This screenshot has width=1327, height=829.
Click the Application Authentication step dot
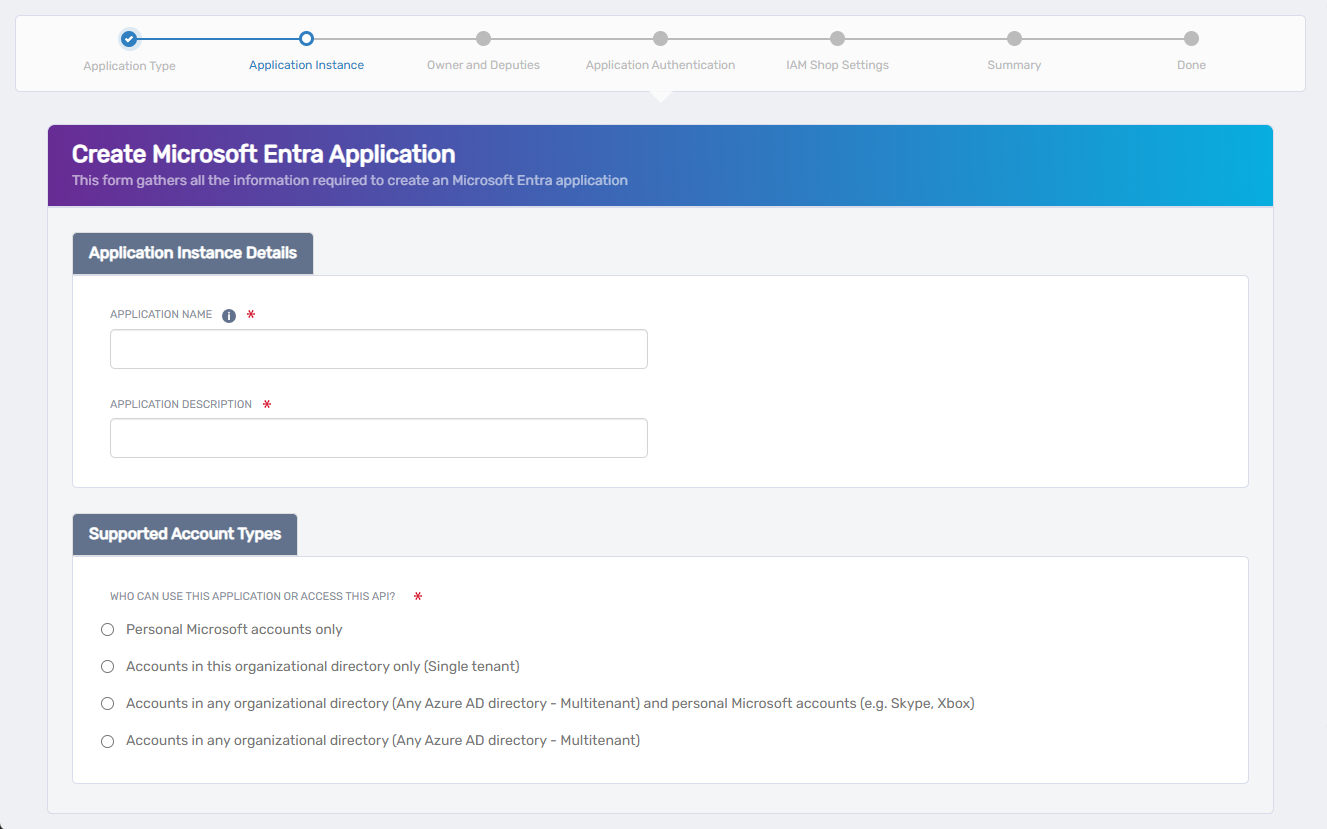[660, 39]
